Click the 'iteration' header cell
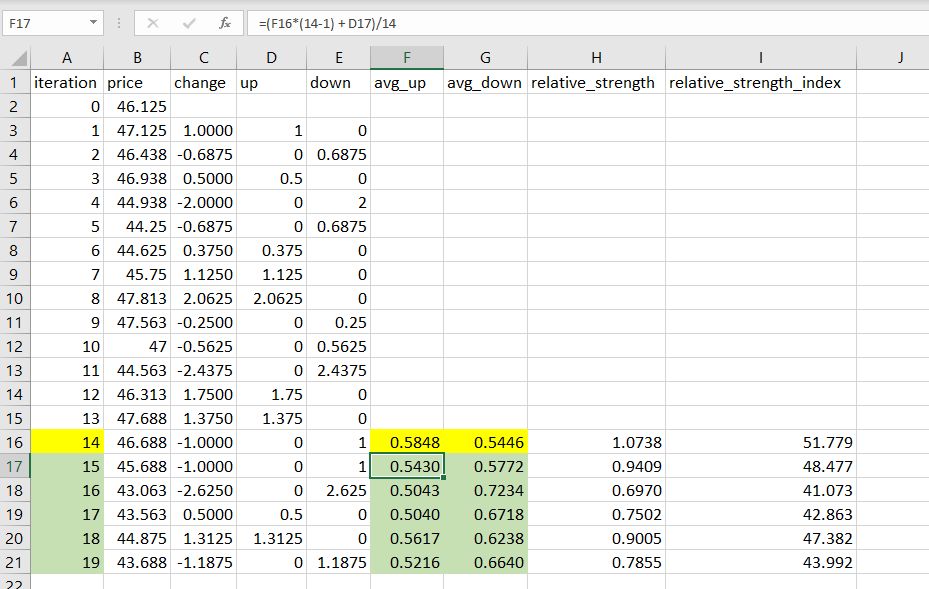The image size is (929, 589). [x=67, y=82]
